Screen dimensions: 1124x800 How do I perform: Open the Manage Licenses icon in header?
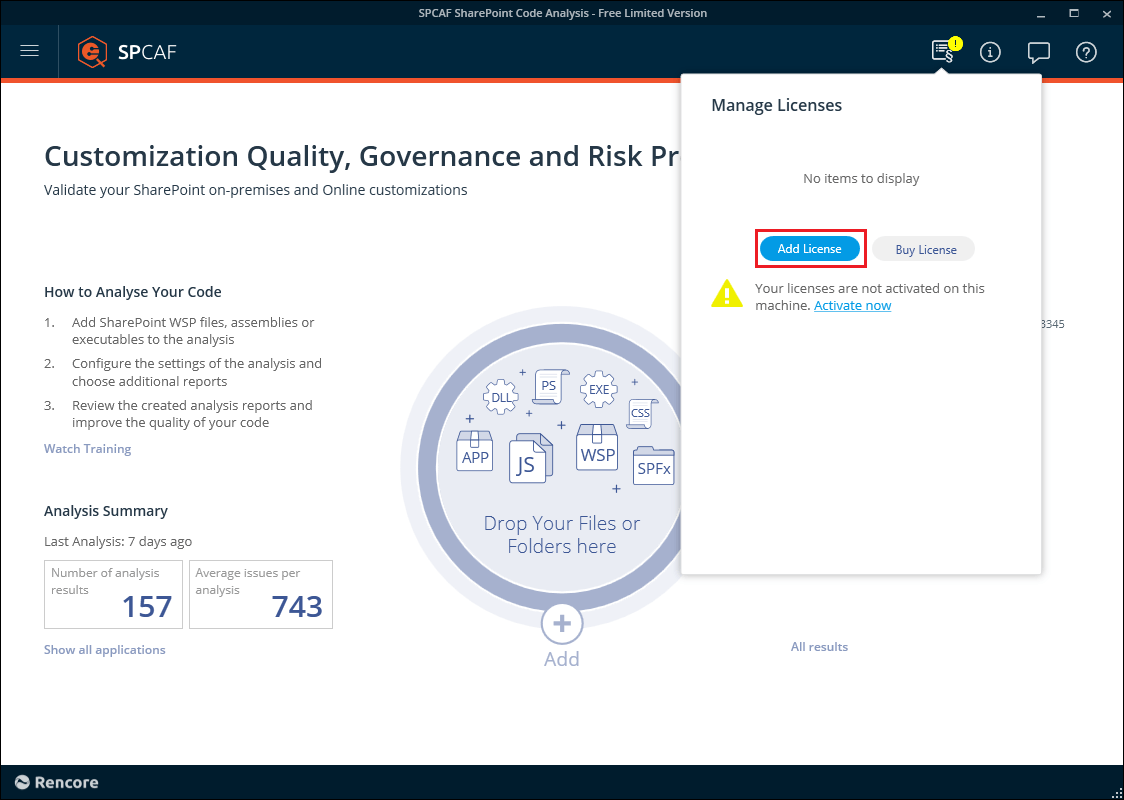pos(942,51)
